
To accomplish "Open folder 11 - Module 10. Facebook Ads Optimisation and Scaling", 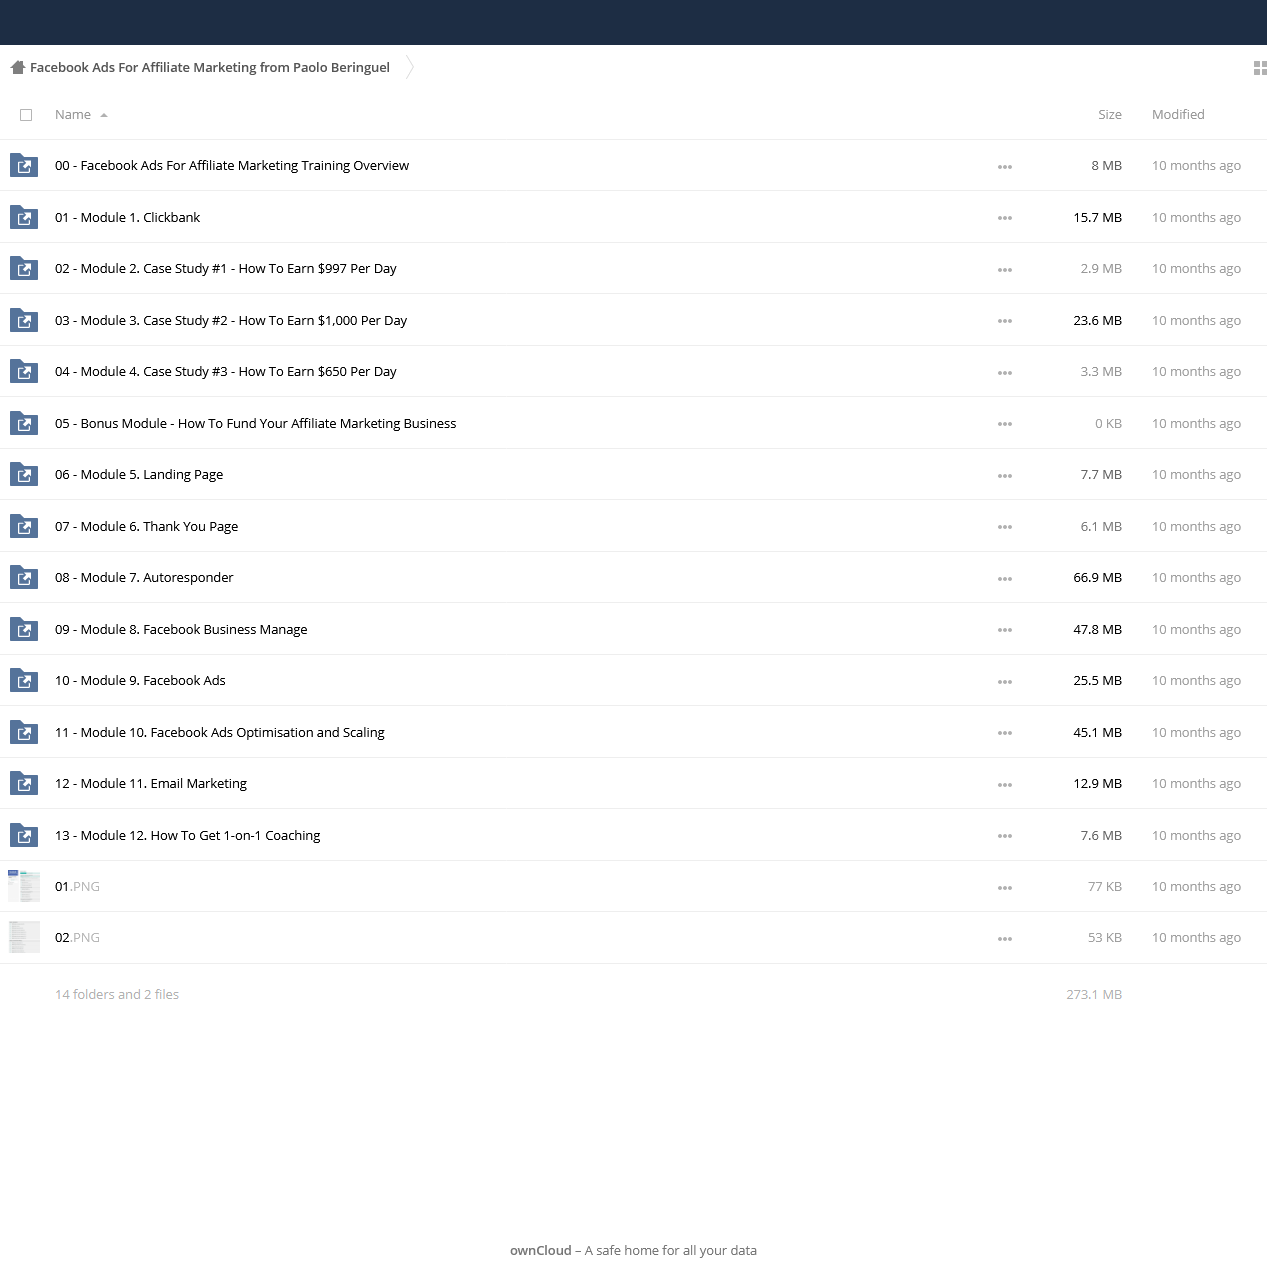I will (x=220, y=732).
